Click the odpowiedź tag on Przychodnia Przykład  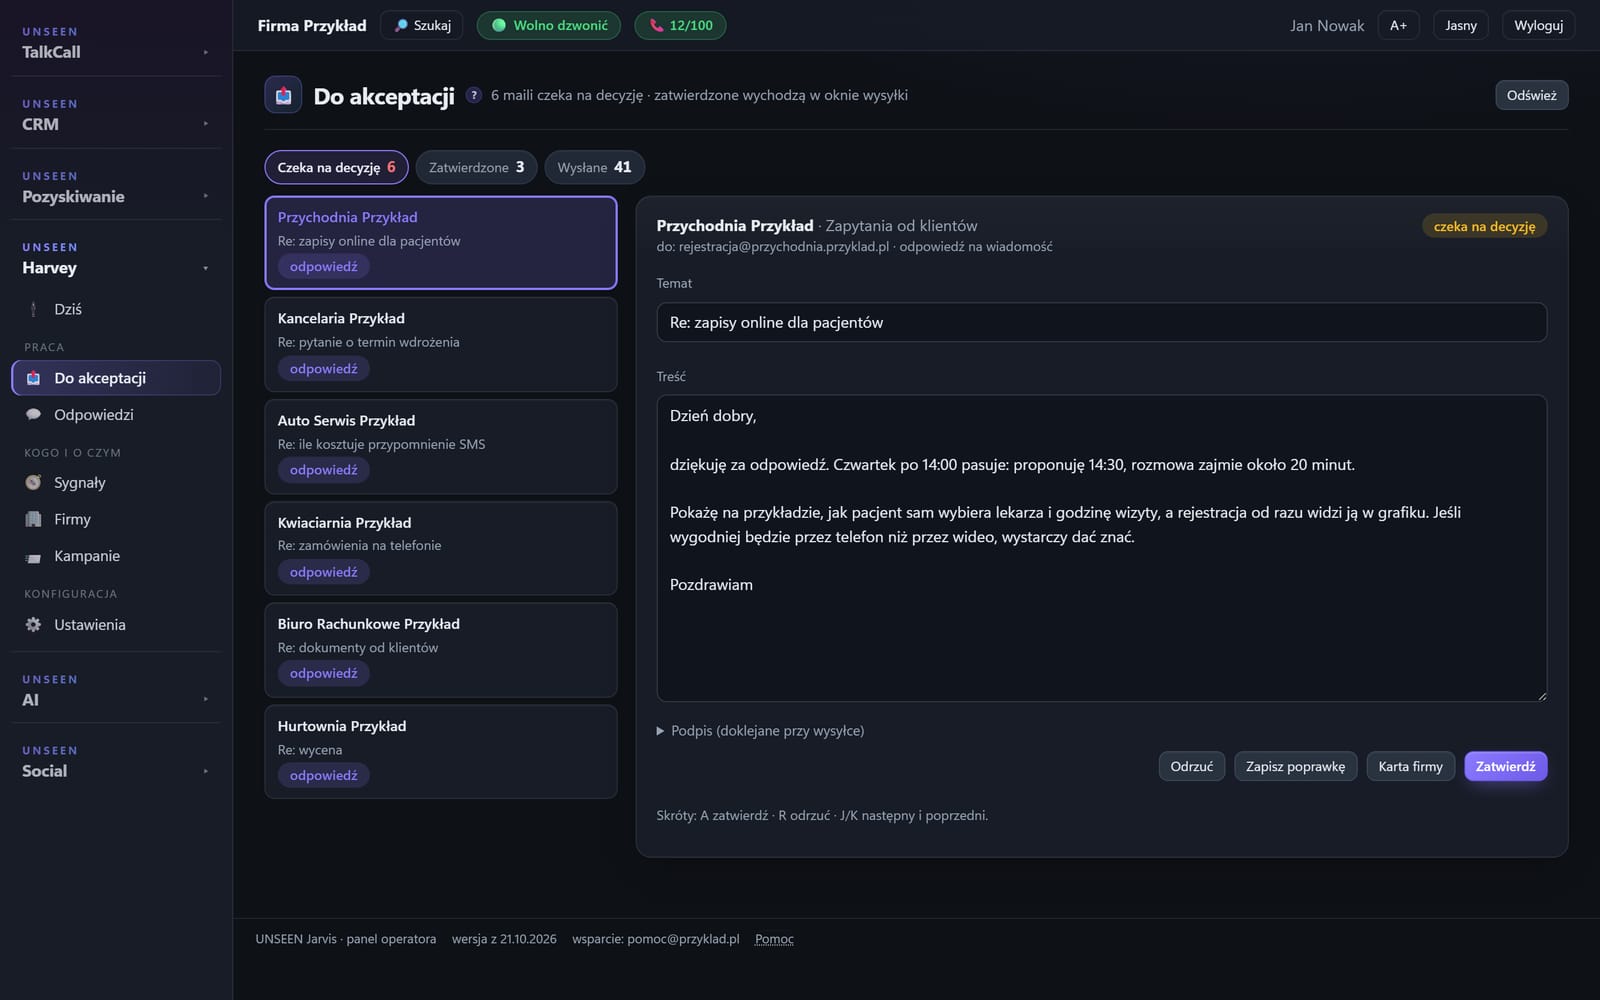pyautogui.click(x=323, y=267)
